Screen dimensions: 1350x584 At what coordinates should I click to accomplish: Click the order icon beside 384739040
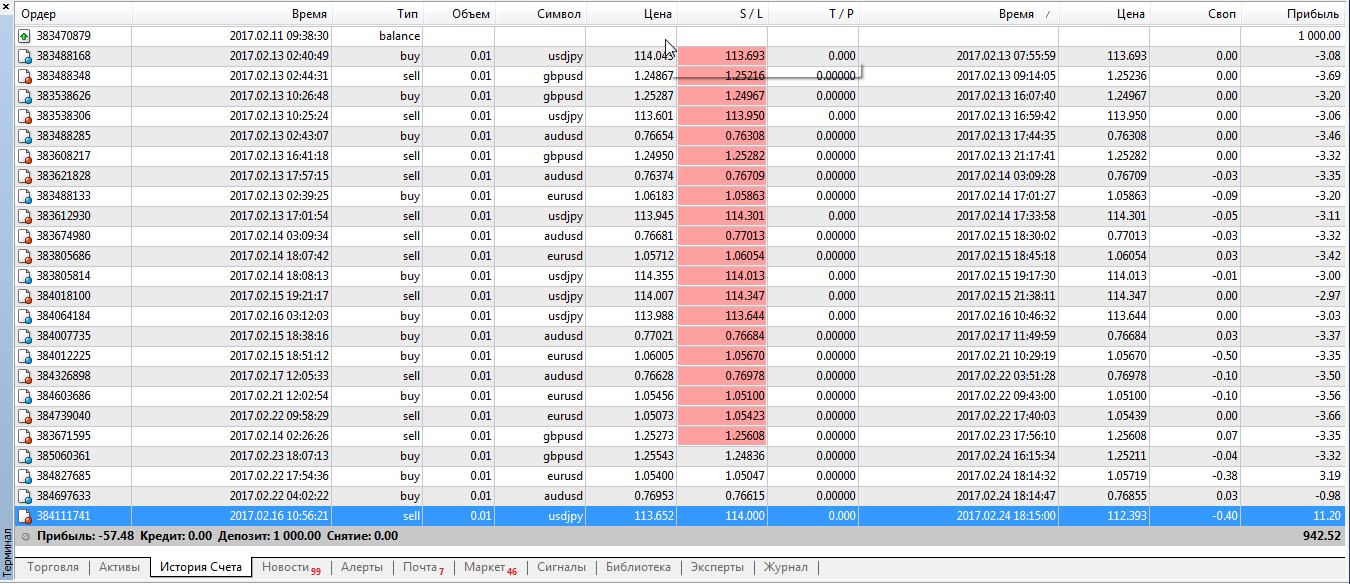[x=25, y=416]
